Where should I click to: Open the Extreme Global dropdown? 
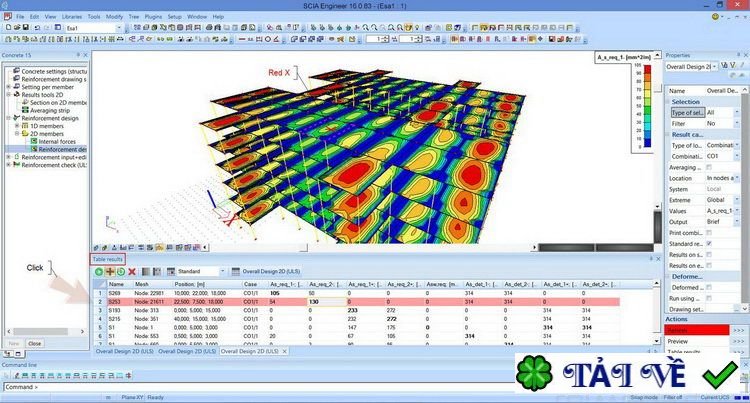pos(737,200)
